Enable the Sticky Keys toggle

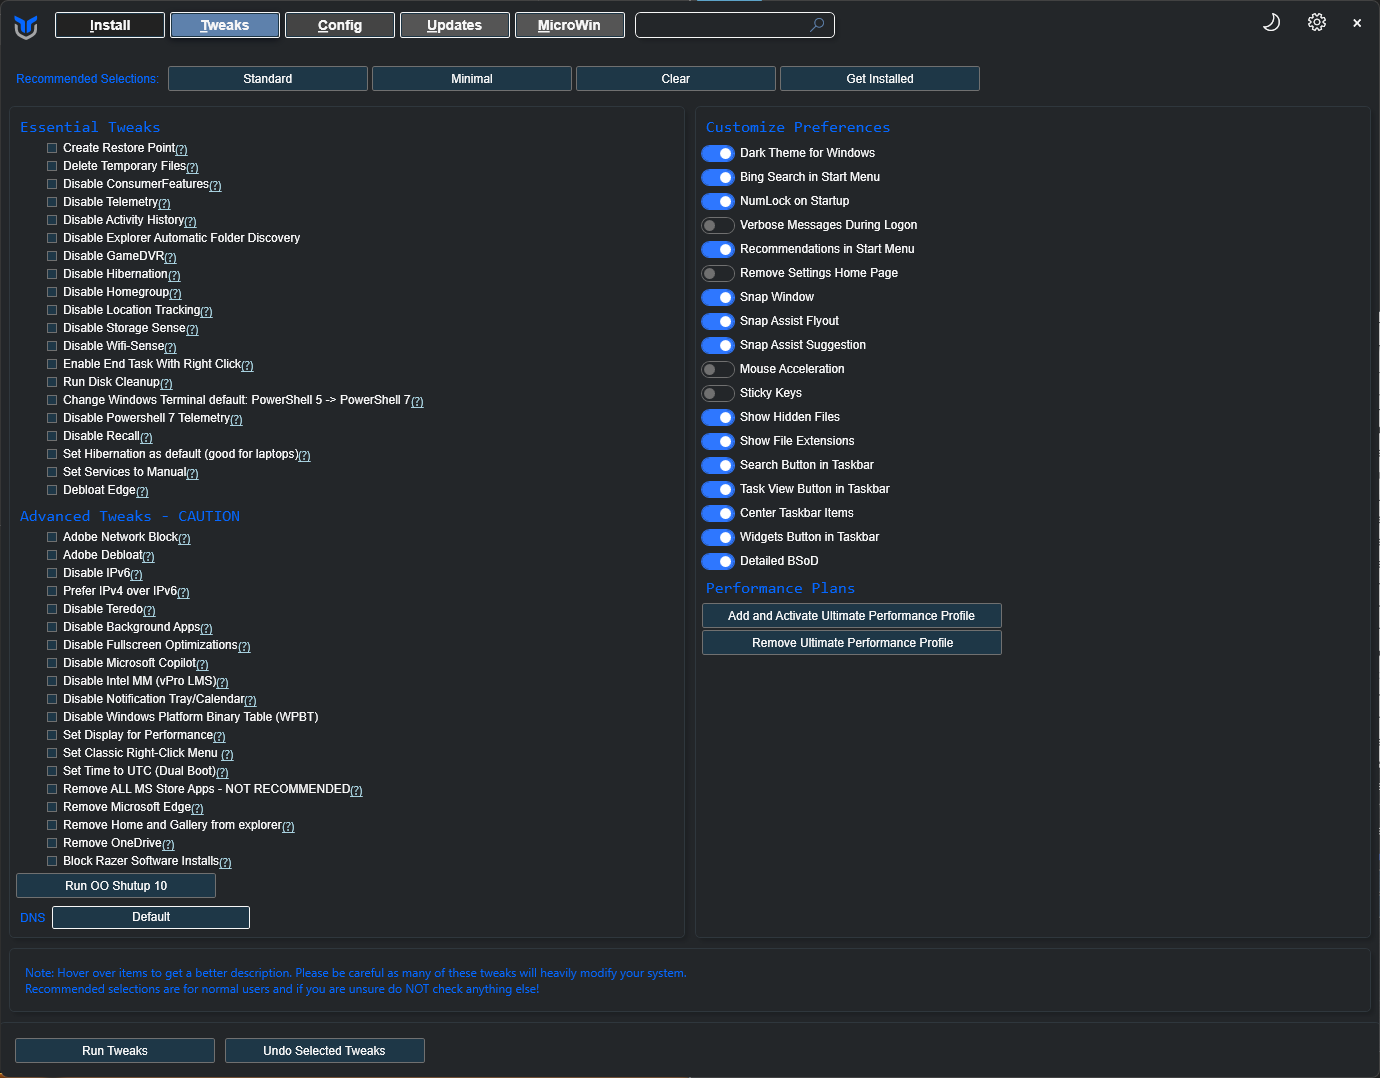tap(718, 393)
